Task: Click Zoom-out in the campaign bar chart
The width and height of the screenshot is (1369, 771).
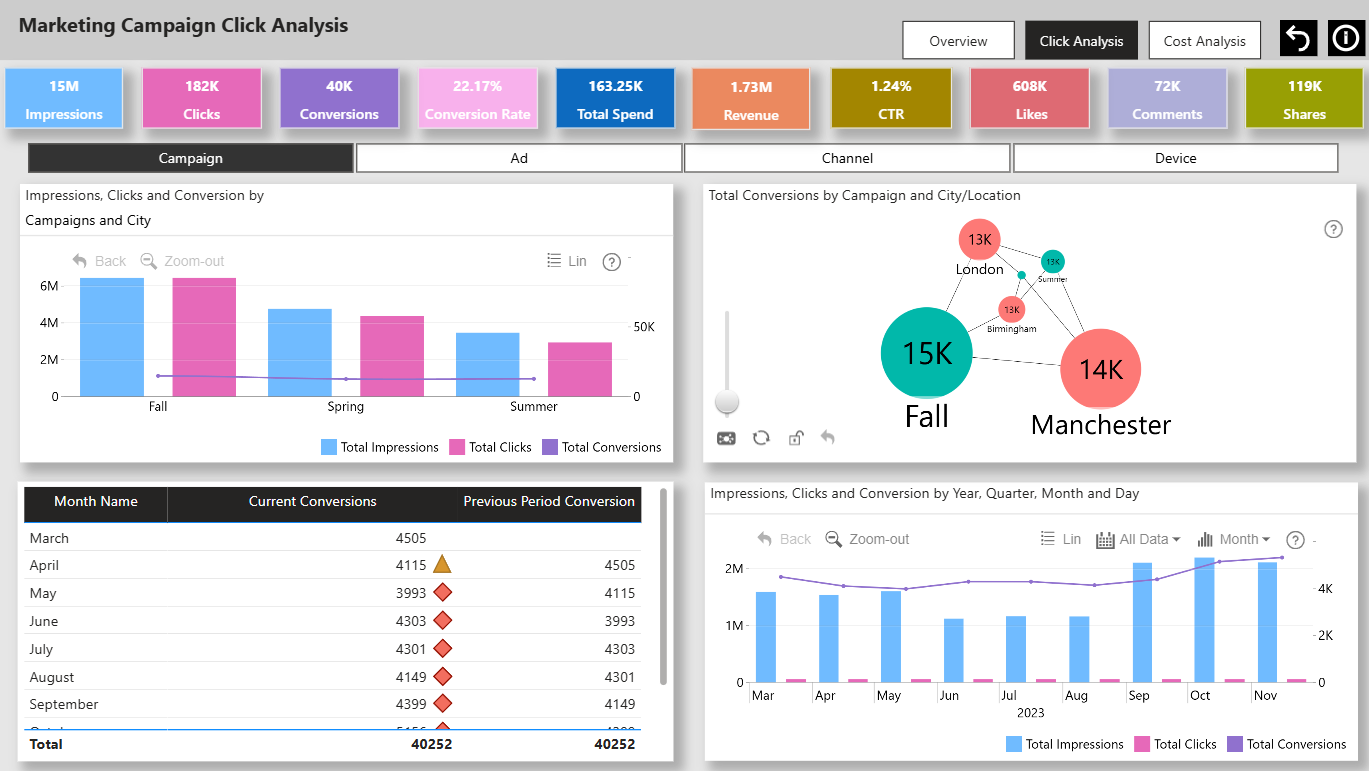Action: 182,261
